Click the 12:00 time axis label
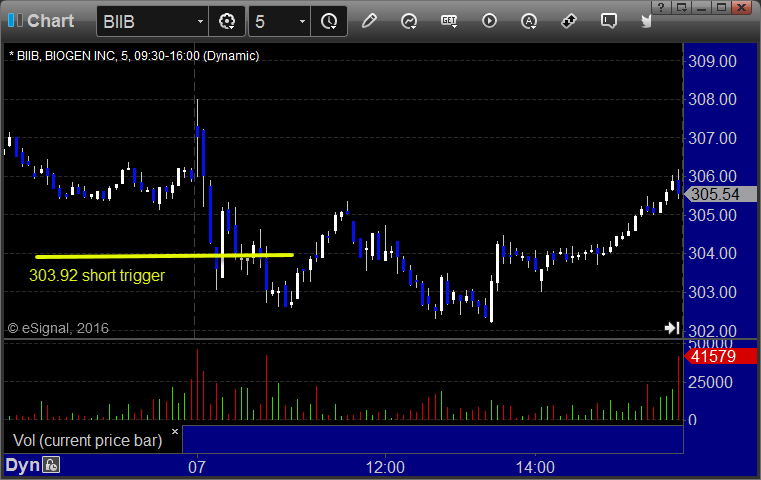This screenshot has width=761, height=480. 385,467
